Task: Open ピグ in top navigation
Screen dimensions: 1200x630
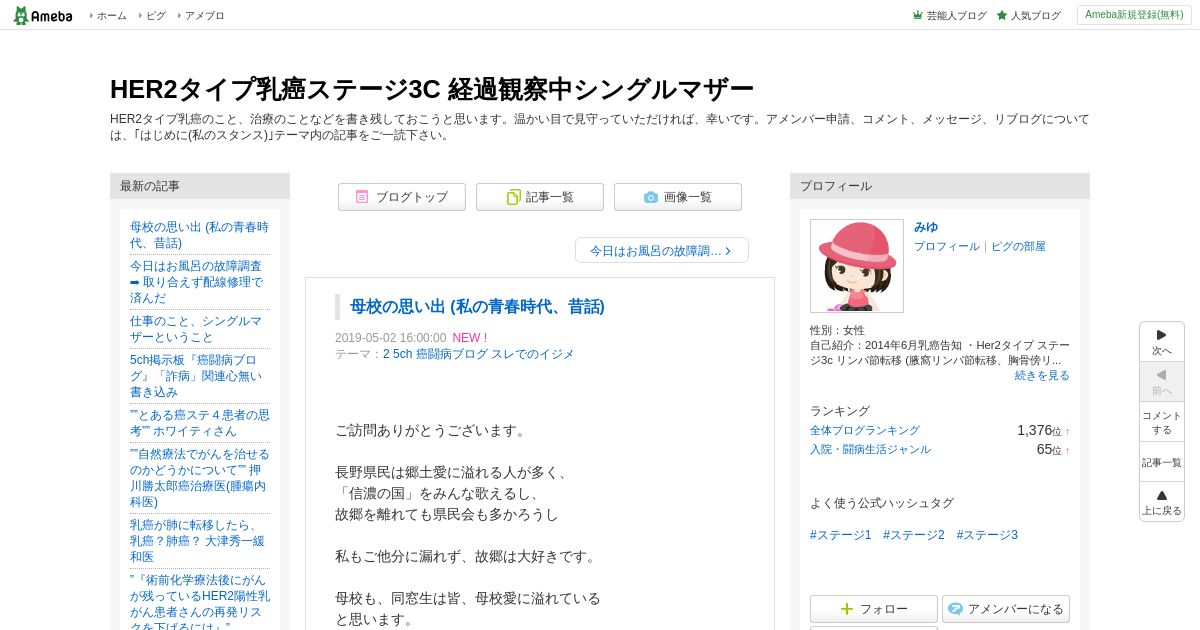Action: 155,16
